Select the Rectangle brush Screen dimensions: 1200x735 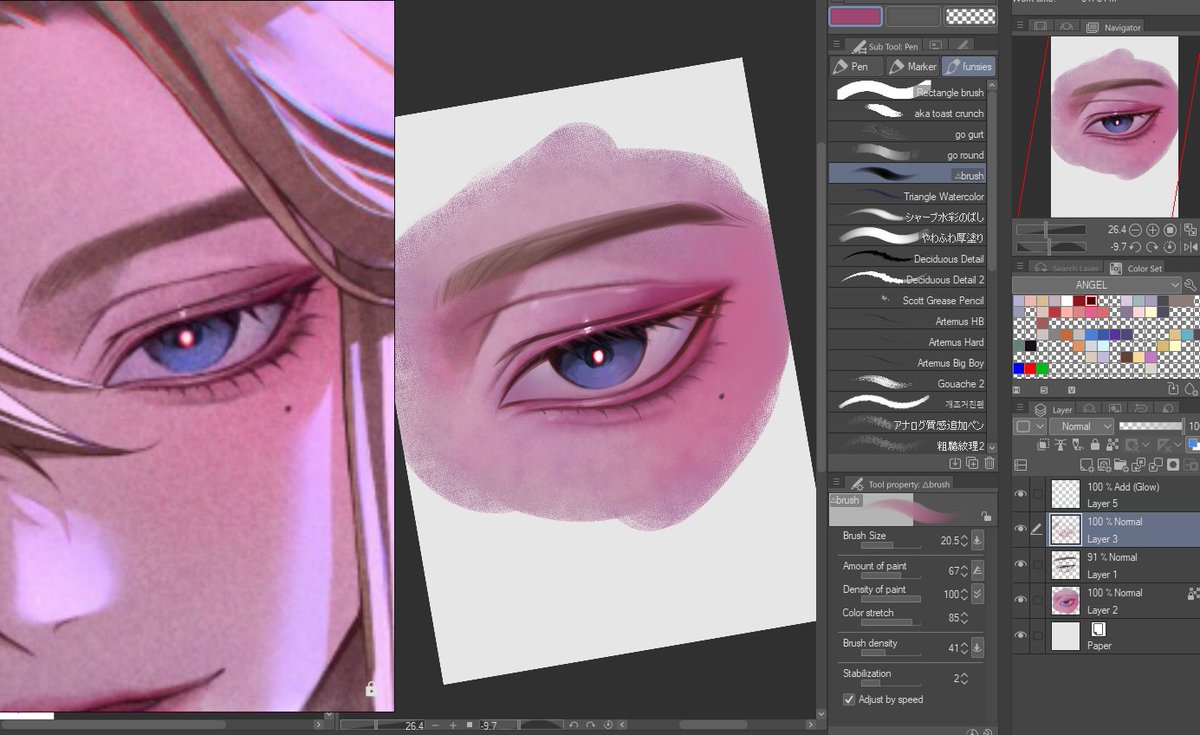point(908,92)
